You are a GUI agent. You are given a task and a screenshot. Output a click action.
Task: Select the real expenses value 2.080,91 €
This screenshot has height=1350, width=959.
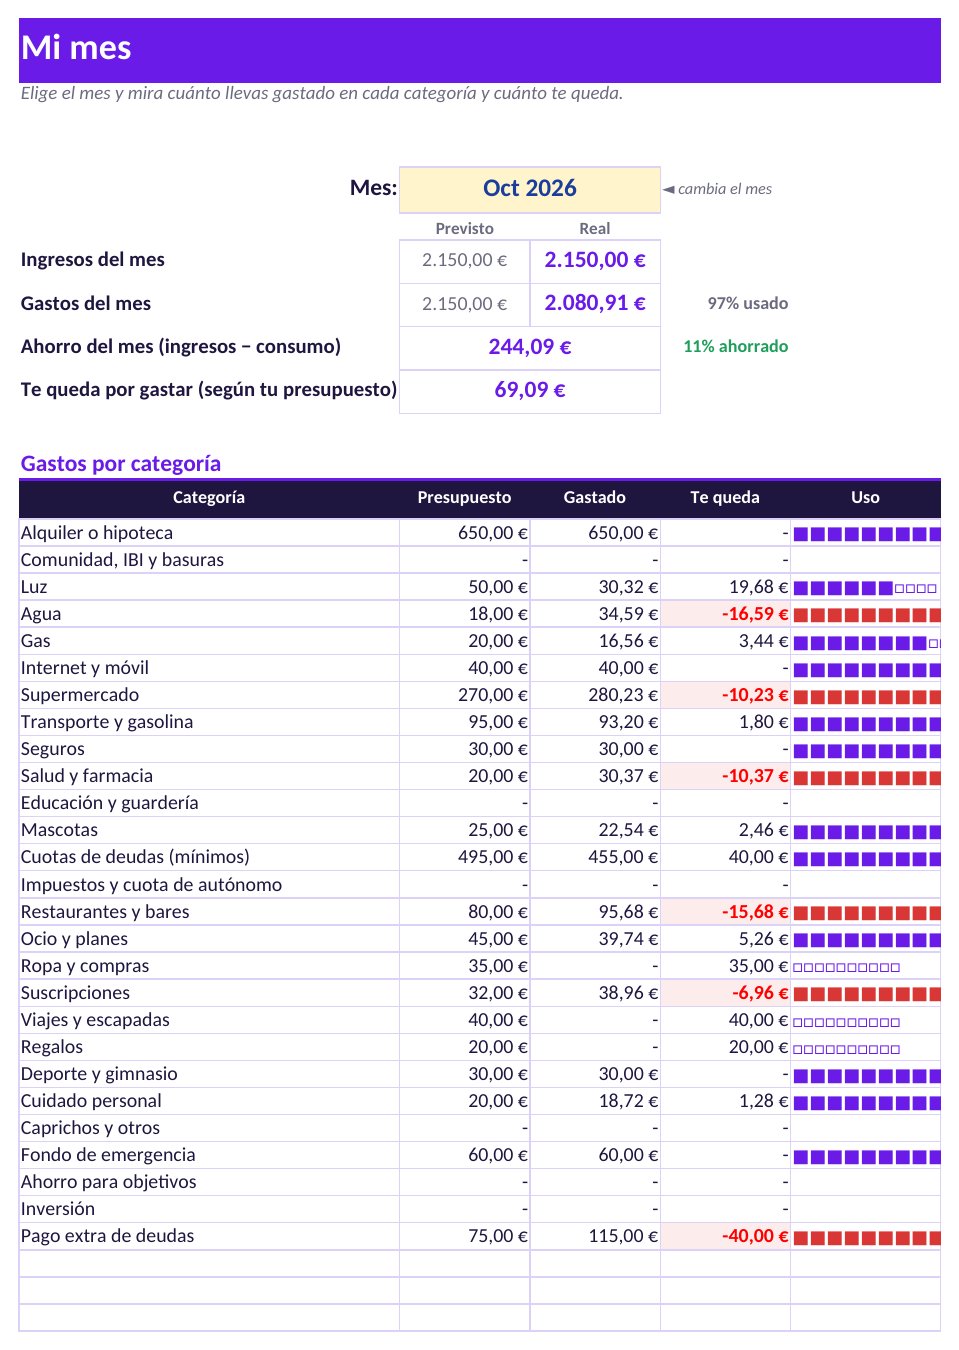[x=595, y=303]
